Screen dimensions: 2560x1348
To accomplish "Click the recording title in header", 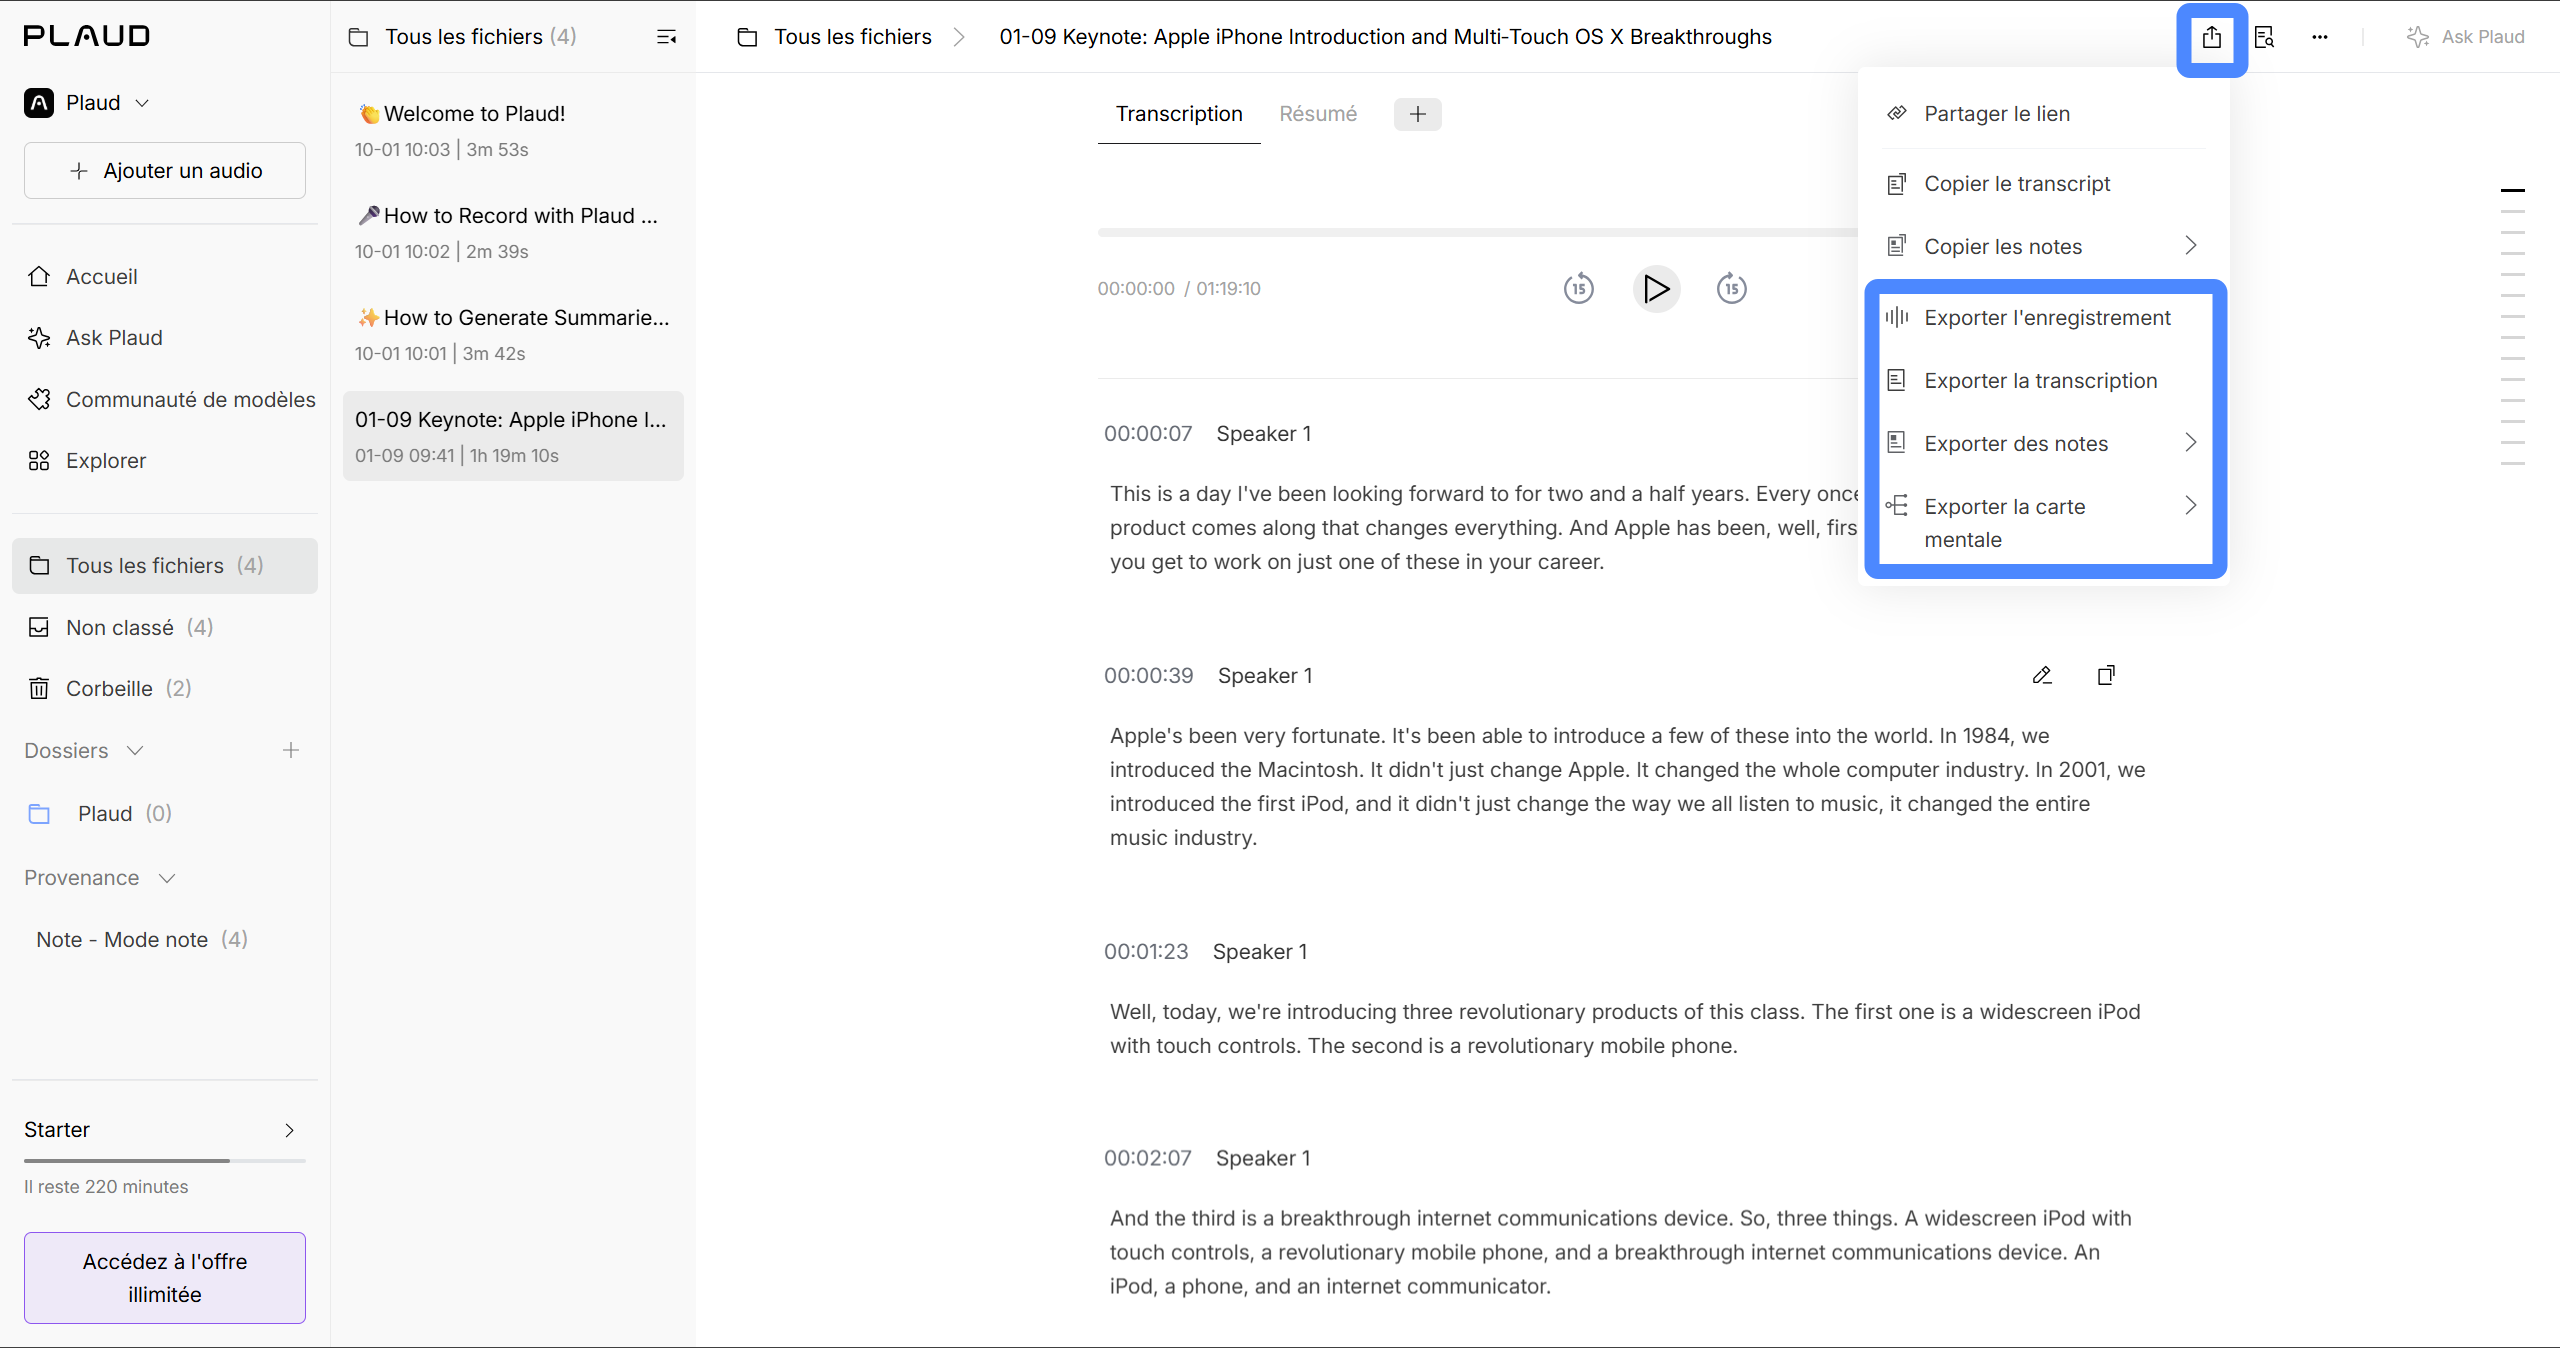I will (1385, 37).
